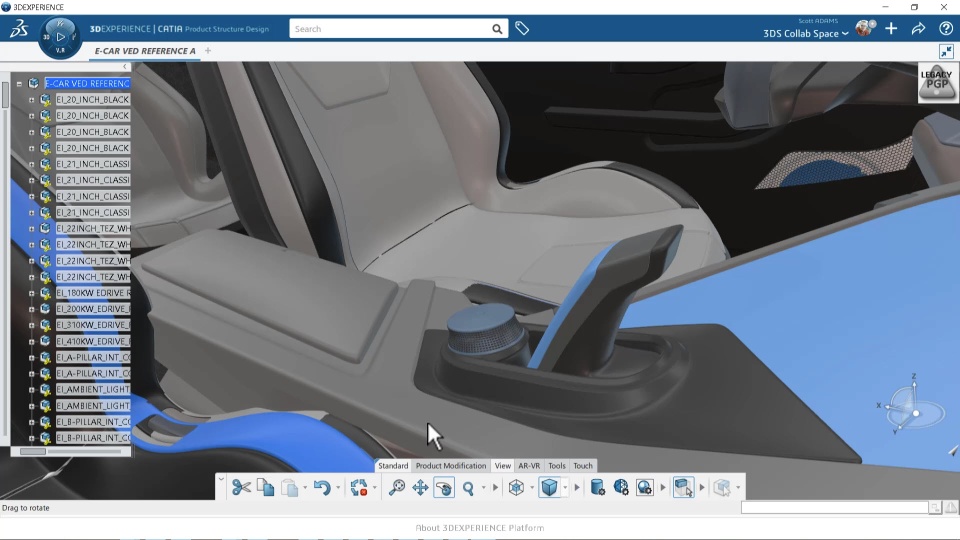
Task: Click About 3DEXPERIENCE Platform text
Action: pyautogui.click(x=479, y=528)
